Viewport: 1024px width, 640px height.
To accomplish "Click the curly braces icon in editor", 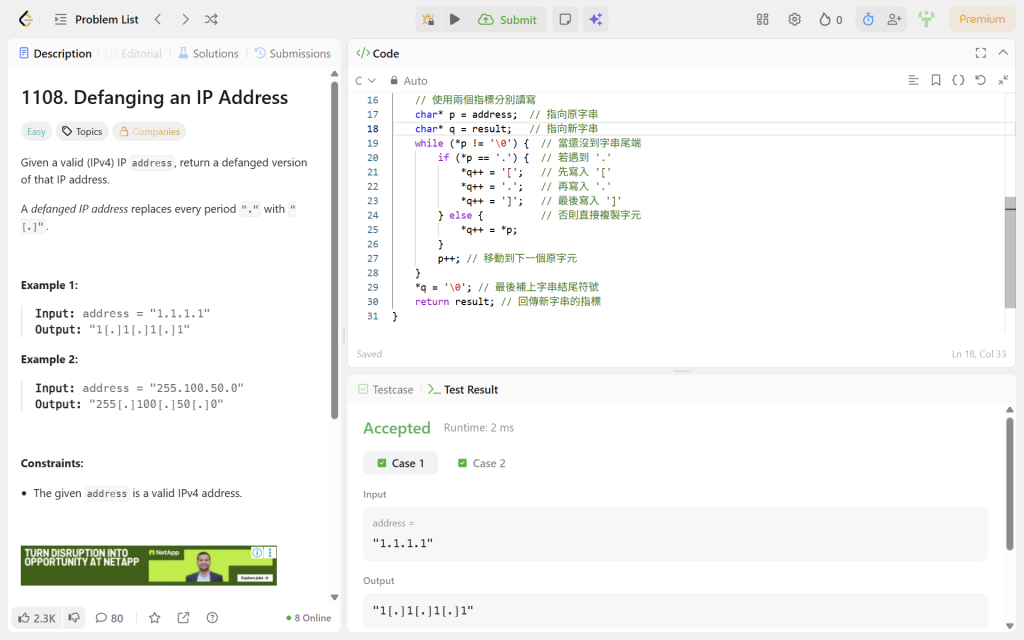I will [958, 80].
